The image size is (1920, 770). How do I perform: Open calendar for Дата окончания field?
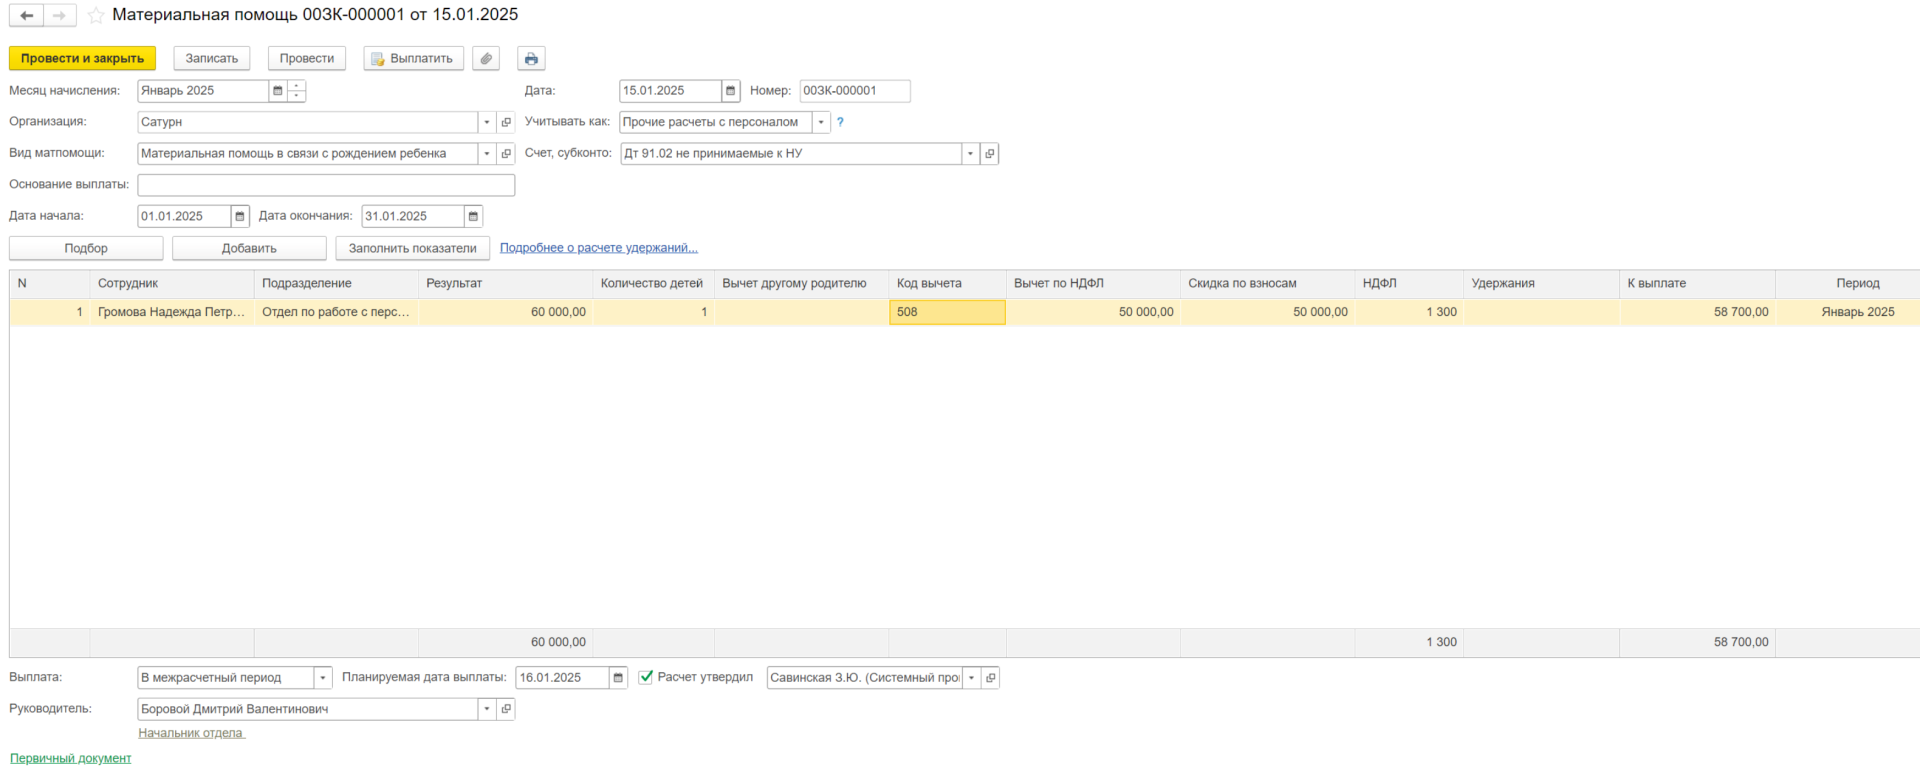click(474, 216)
